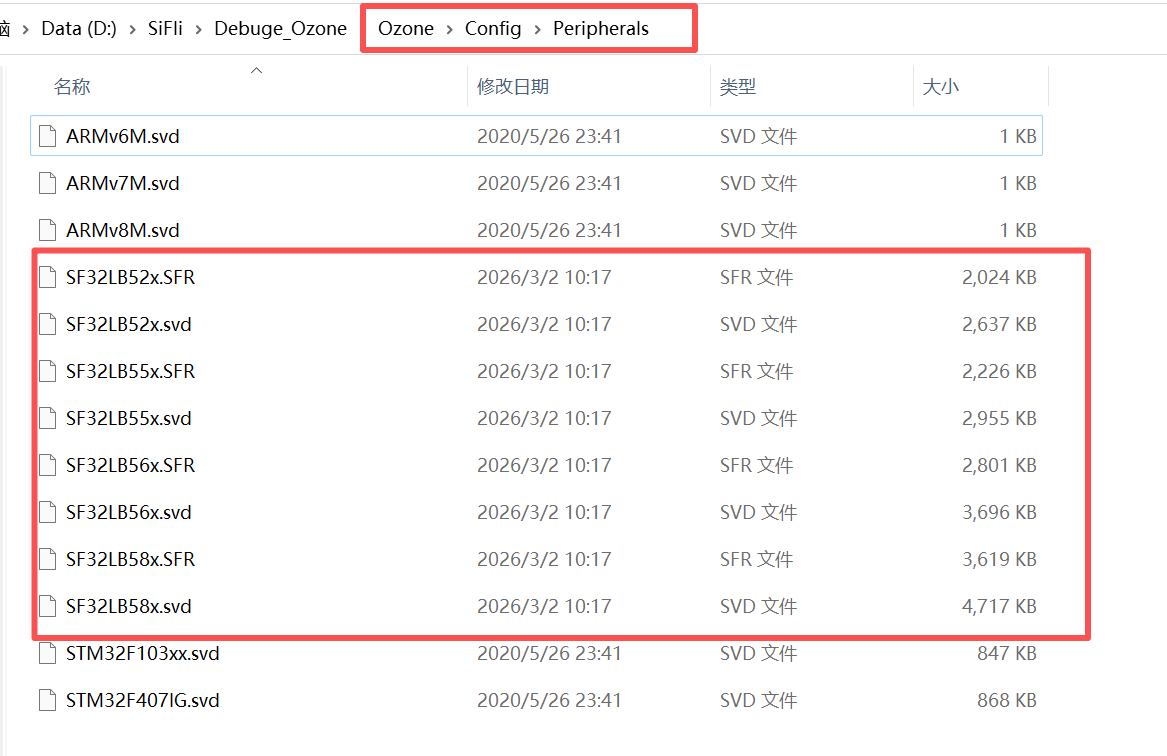Click file icon of SF32LB52x.SFR

(48, 277)
